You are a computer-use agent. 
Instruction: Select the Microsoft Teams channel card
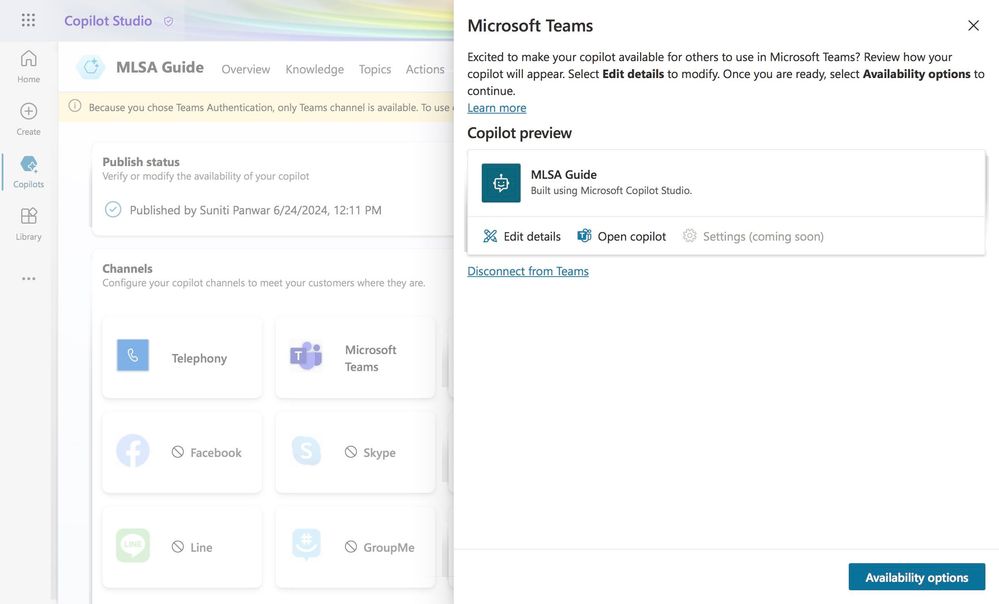click(x=355, y=358)
